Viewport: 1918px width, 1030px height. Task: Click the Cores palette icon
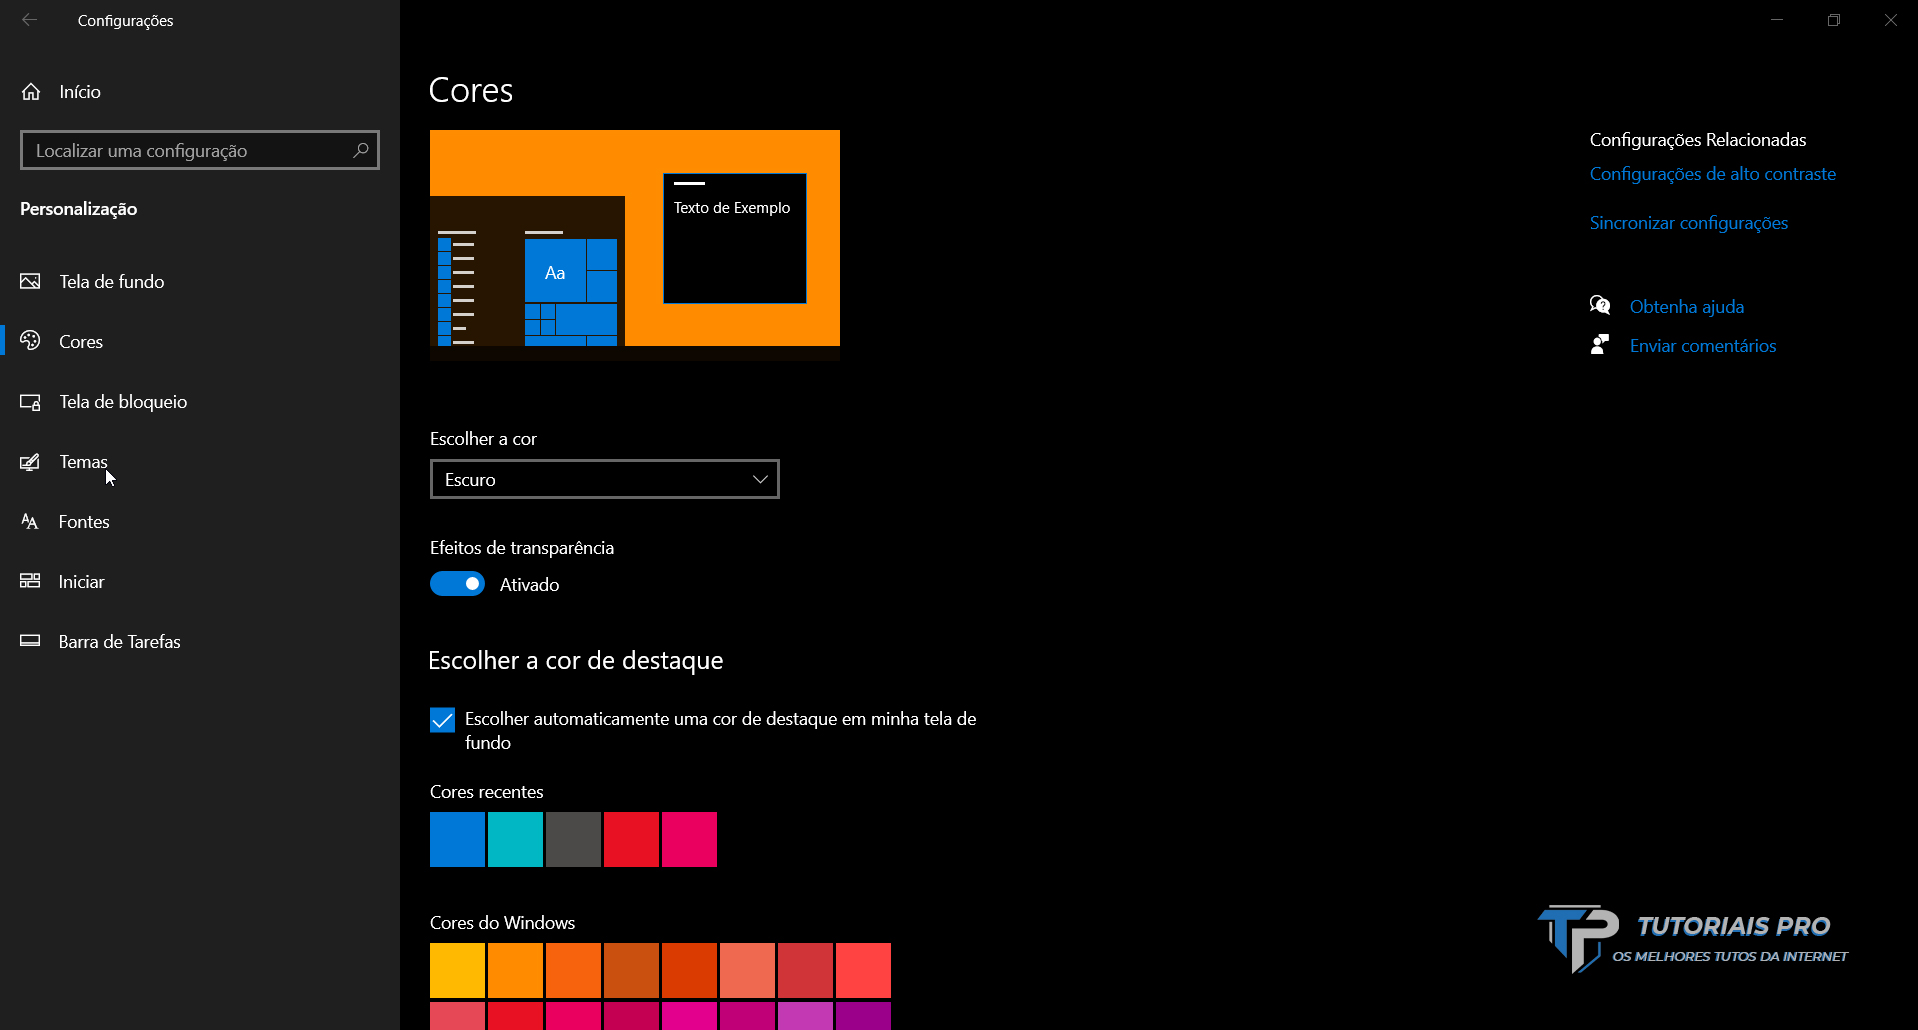(29, 341)
